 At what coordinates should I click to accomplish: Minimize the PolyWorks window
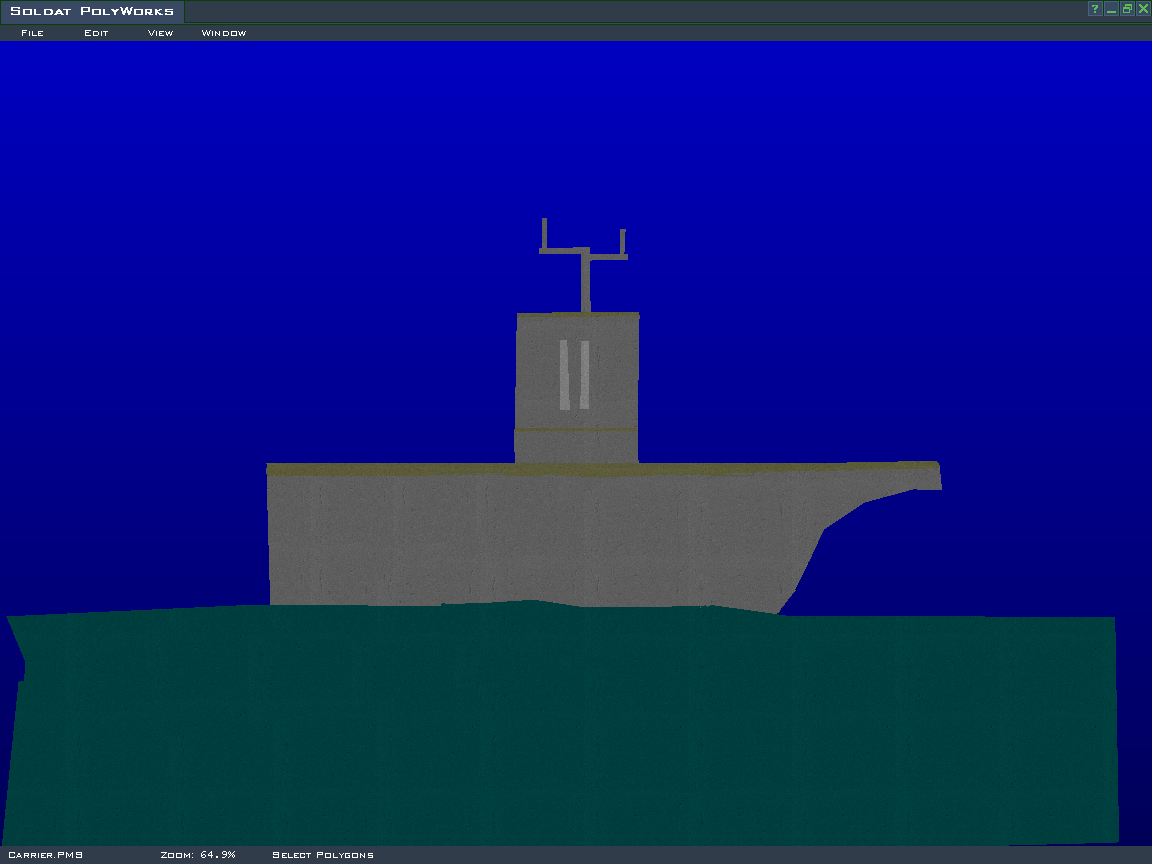coord(1111,9)
